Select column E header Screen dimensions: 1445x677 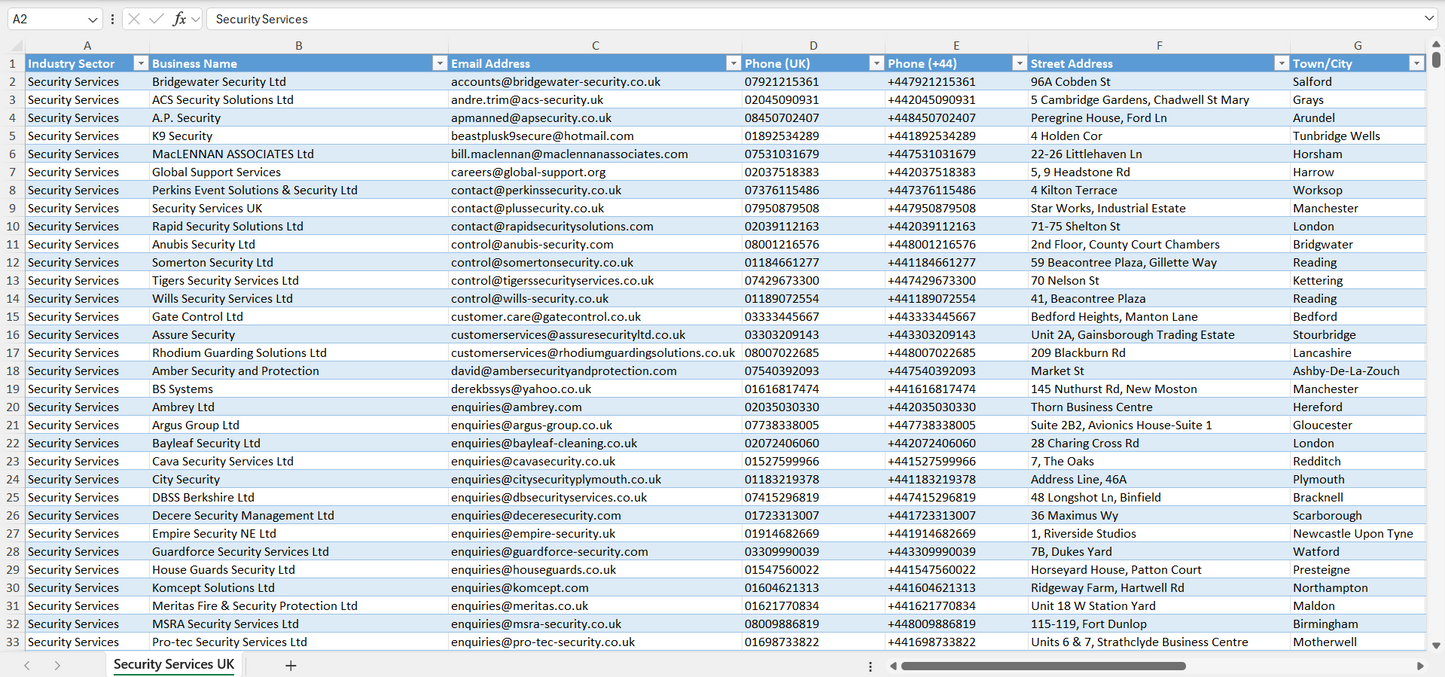956,45
